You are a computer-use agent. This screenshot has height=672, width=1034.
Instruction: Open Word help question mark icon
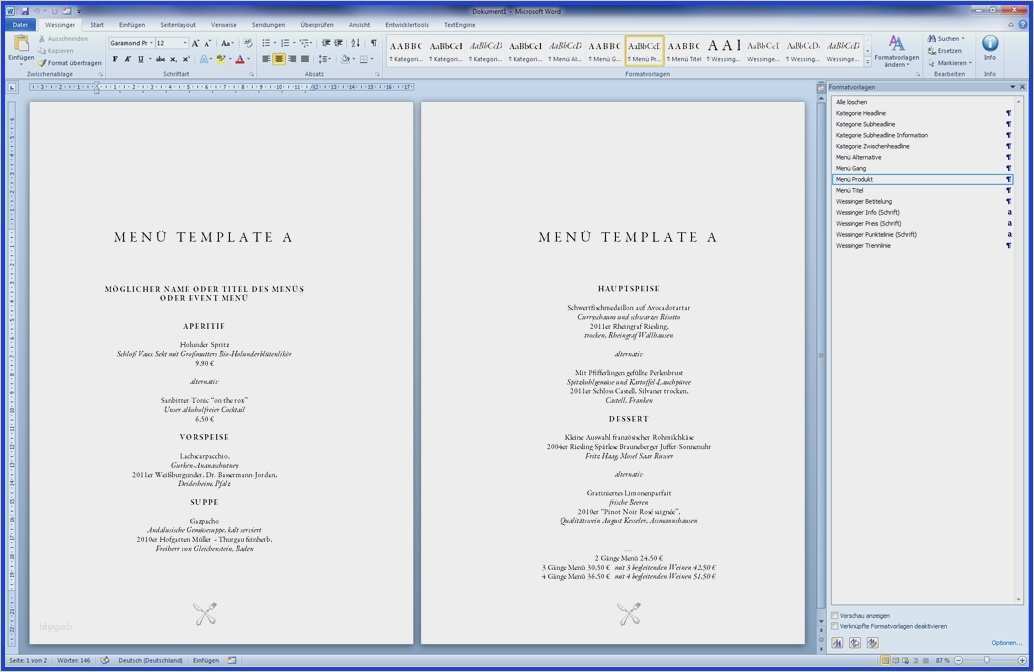[x=1023, y=25]
